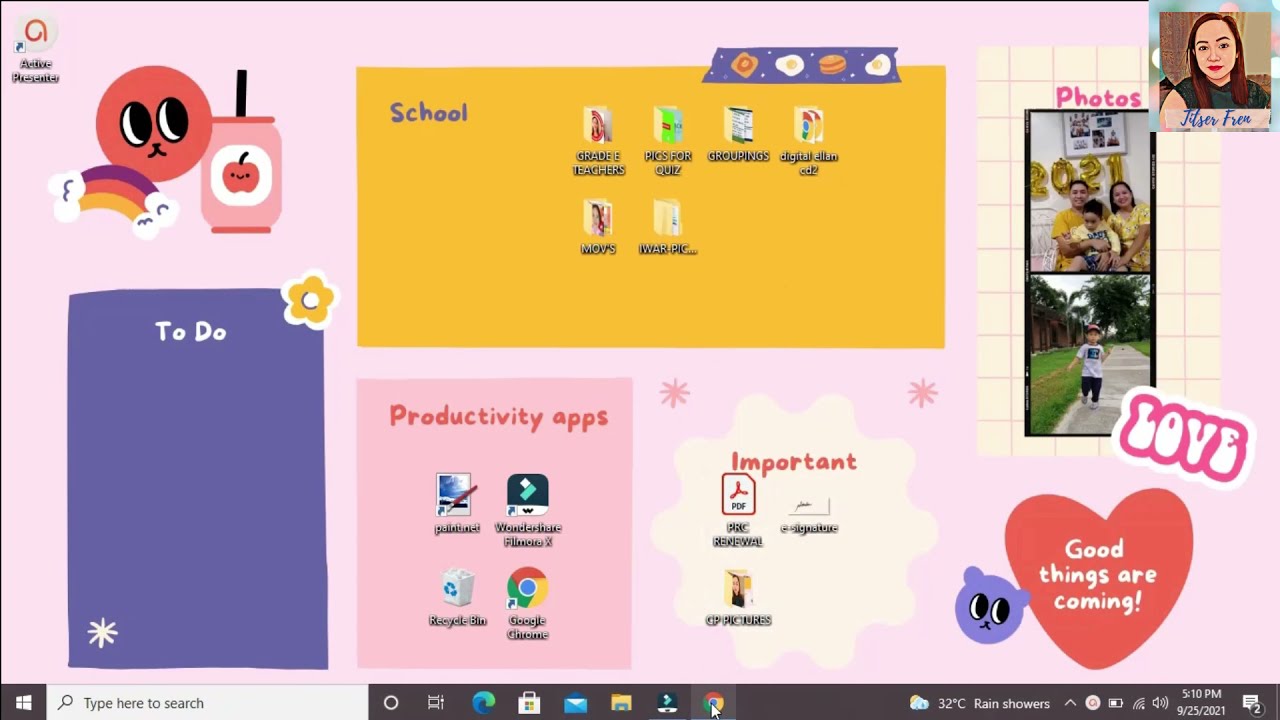The width and height of the screenshot is (1280, 720).
Task: Open the clock showing 5:10 PM
Action: point(1201,703)
